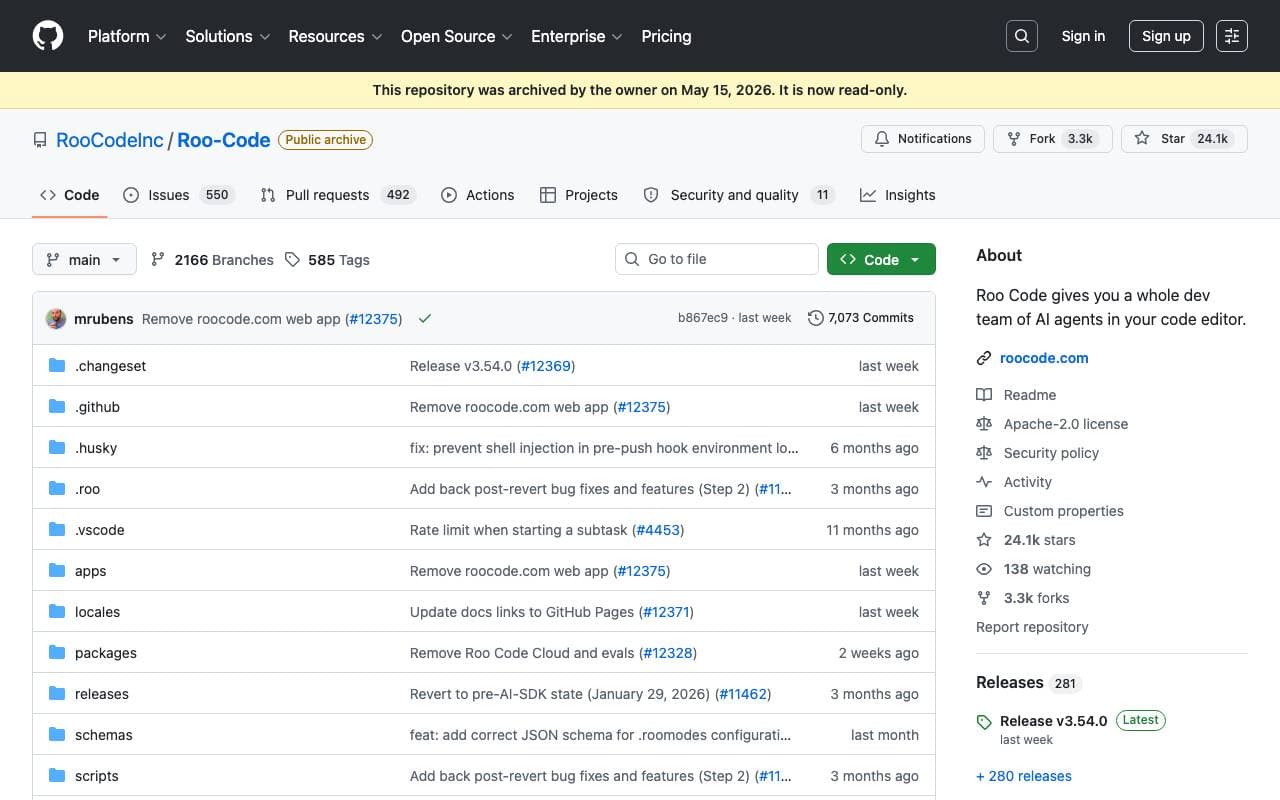1280x800 pixels.
Task: Open the Pricing page
Action: (x=666, y=36)
